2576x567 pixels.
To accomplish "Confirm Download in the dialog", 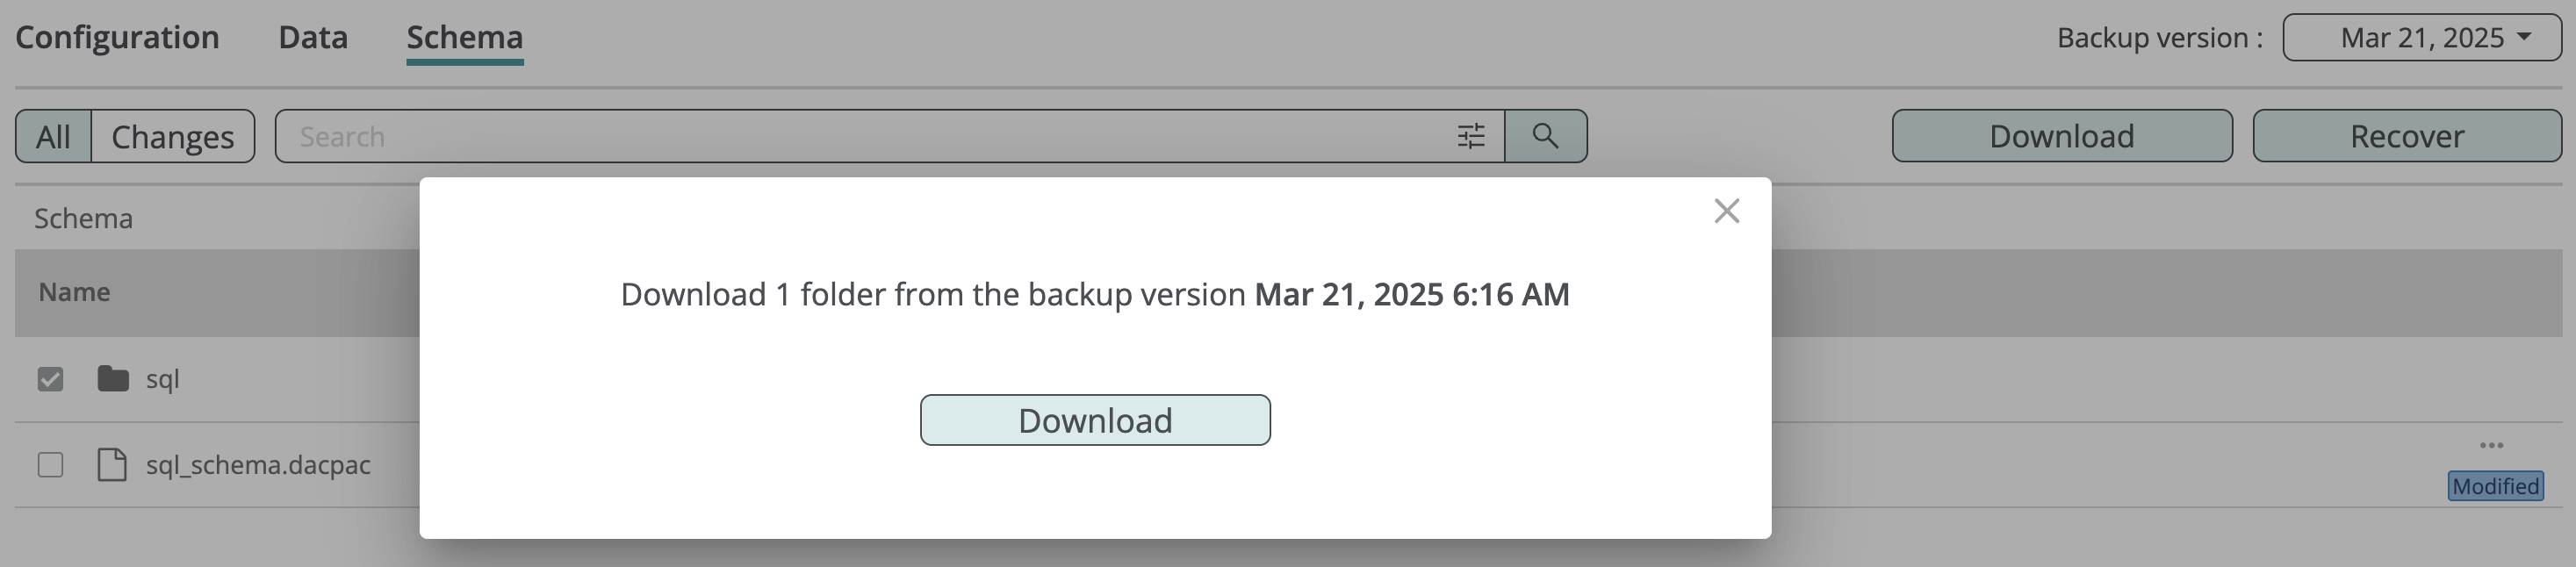I will point(1095,420).
